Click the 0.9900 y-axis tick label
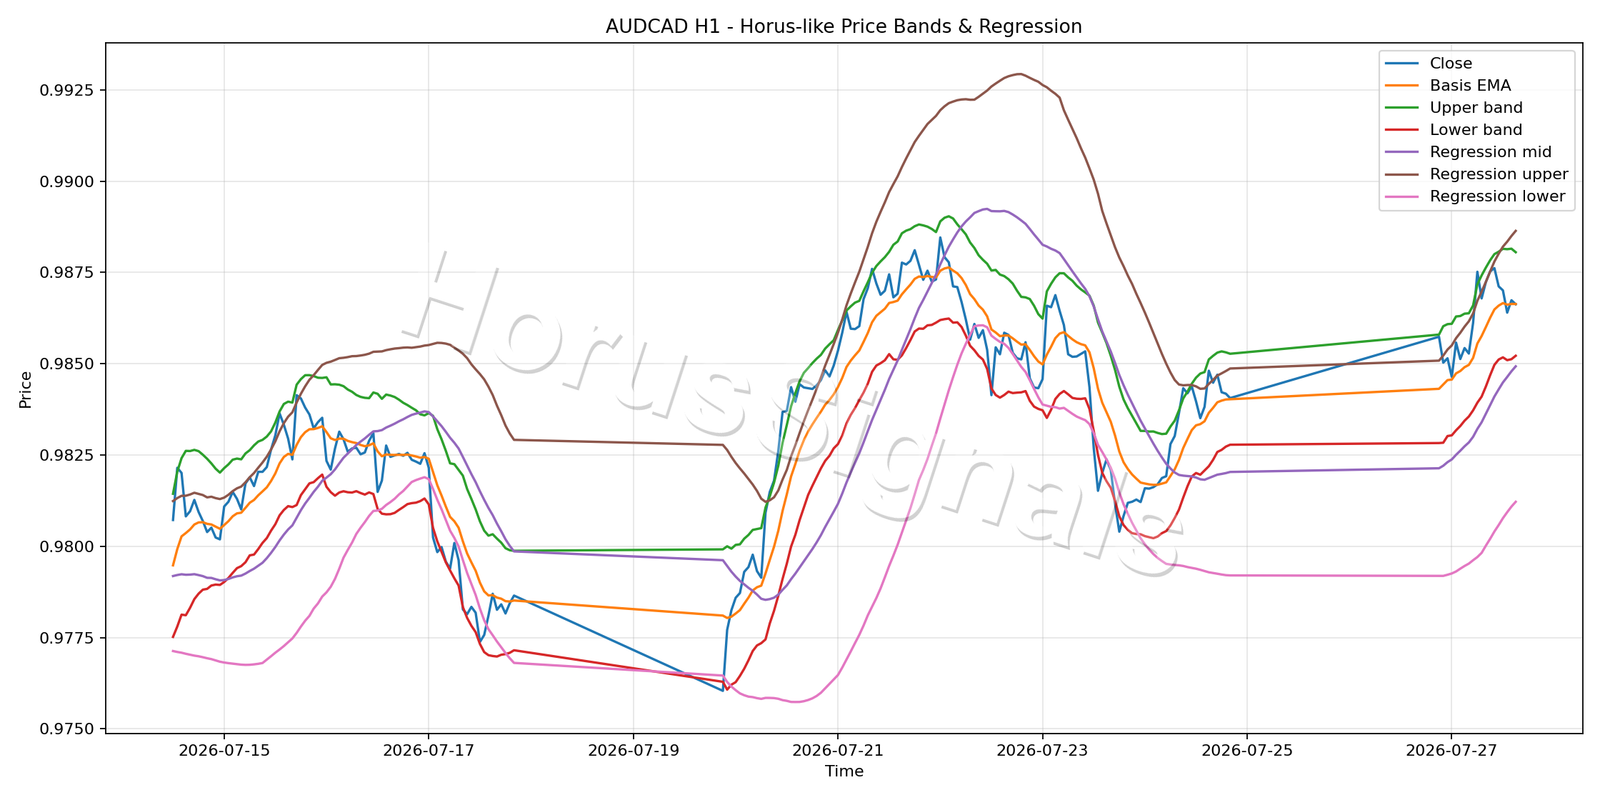 (67, 181)
